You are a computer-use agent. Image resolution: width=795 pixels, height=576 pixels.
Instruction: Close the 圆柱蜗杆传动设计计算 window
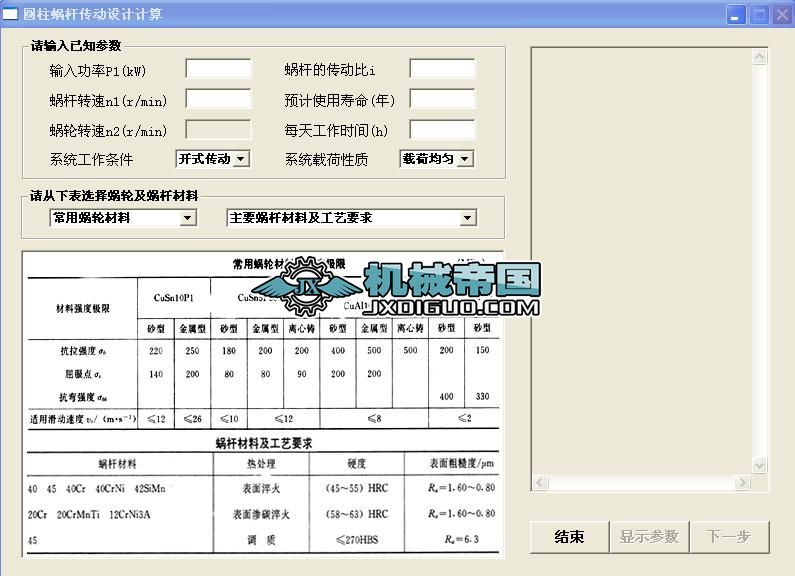[782, 15]
